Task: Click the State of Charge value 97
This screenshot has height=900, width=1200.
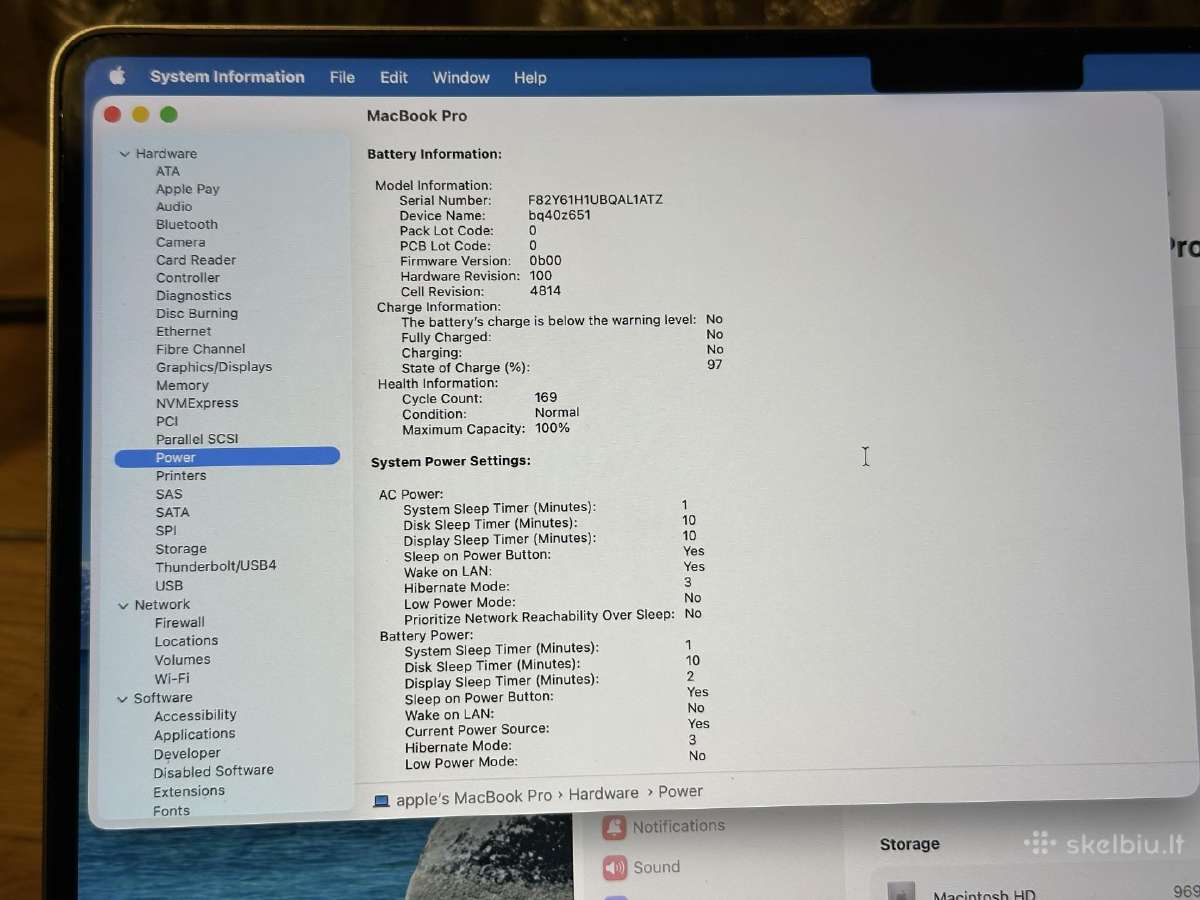Action: pyautogui.click(x=714, y=365)
